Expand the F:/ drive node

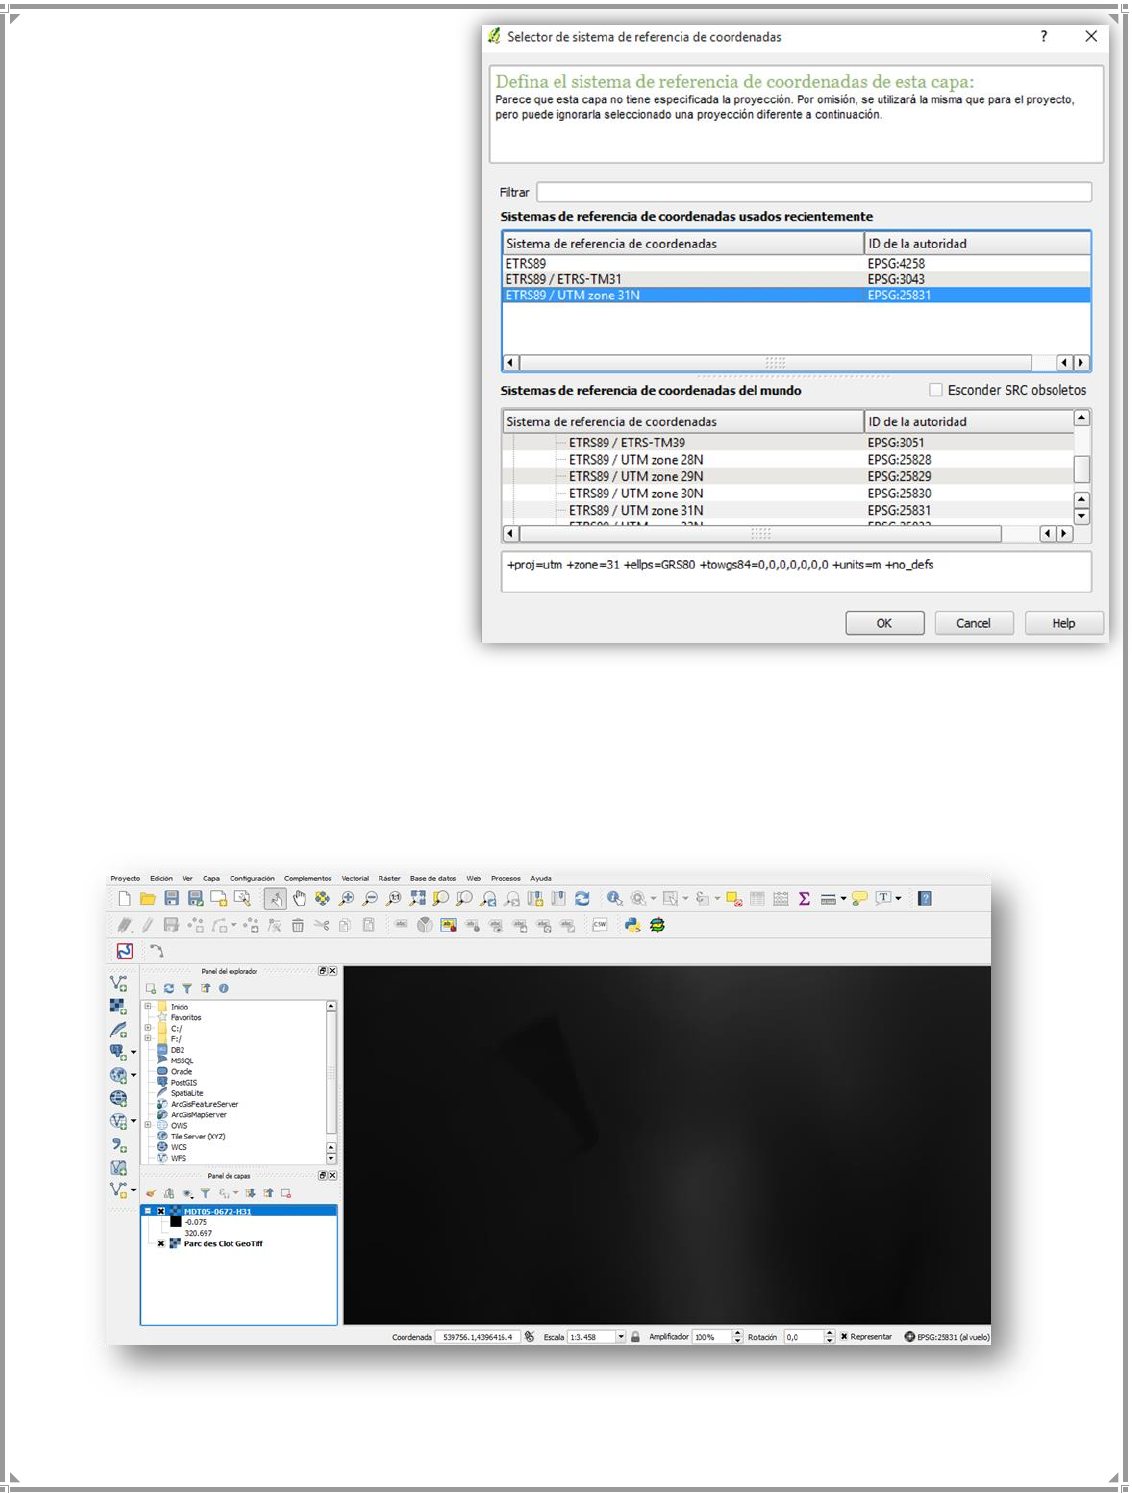tap(148, 1038)
